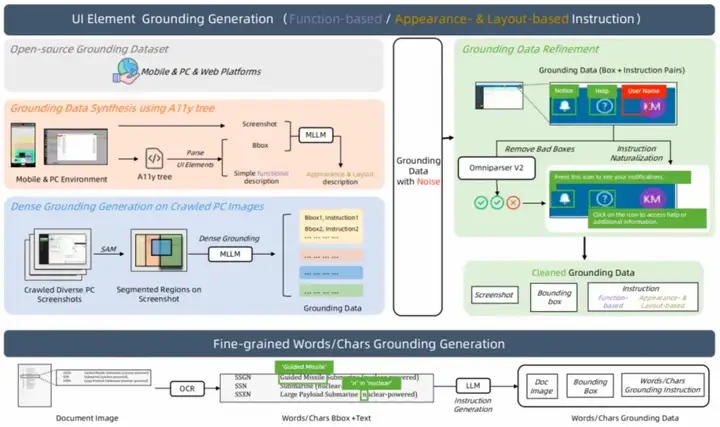Click the Screenshot box in Cleaned Grounding Data
Screen dimensions: 720x427
click(x=495, y=295)
